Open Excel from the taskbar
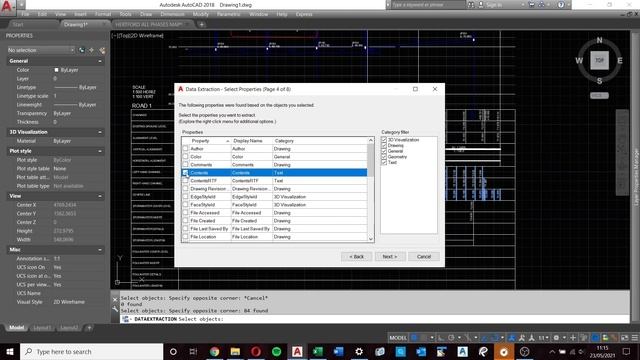This screenshot has height=360, width=640. [318, 351]
